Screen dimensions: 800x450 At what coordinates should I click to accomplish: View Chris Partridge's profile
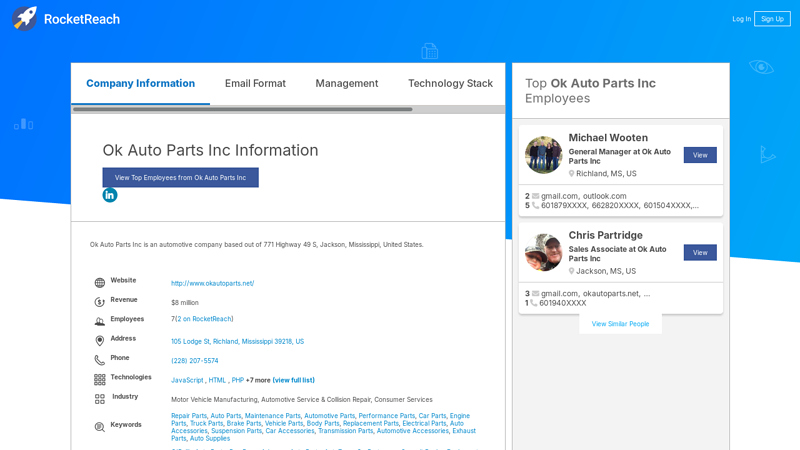click(700, 253)
